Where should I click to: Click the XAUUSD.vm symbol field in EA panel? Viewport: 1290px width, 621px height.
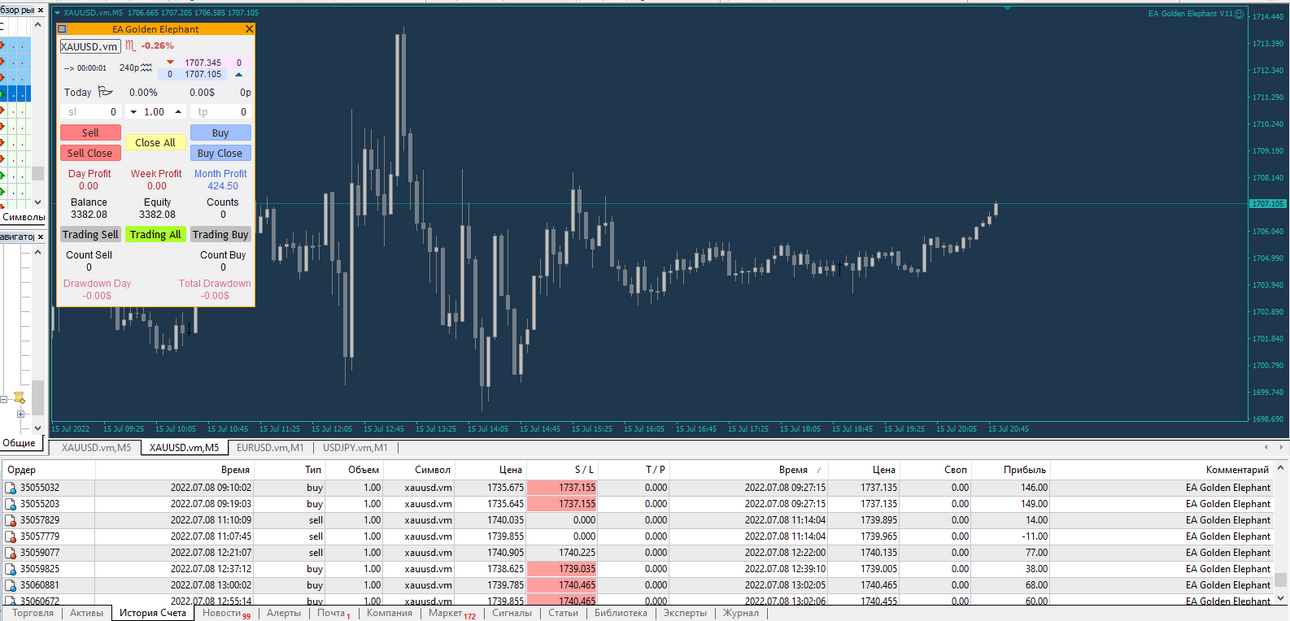[x=90, y=46]
